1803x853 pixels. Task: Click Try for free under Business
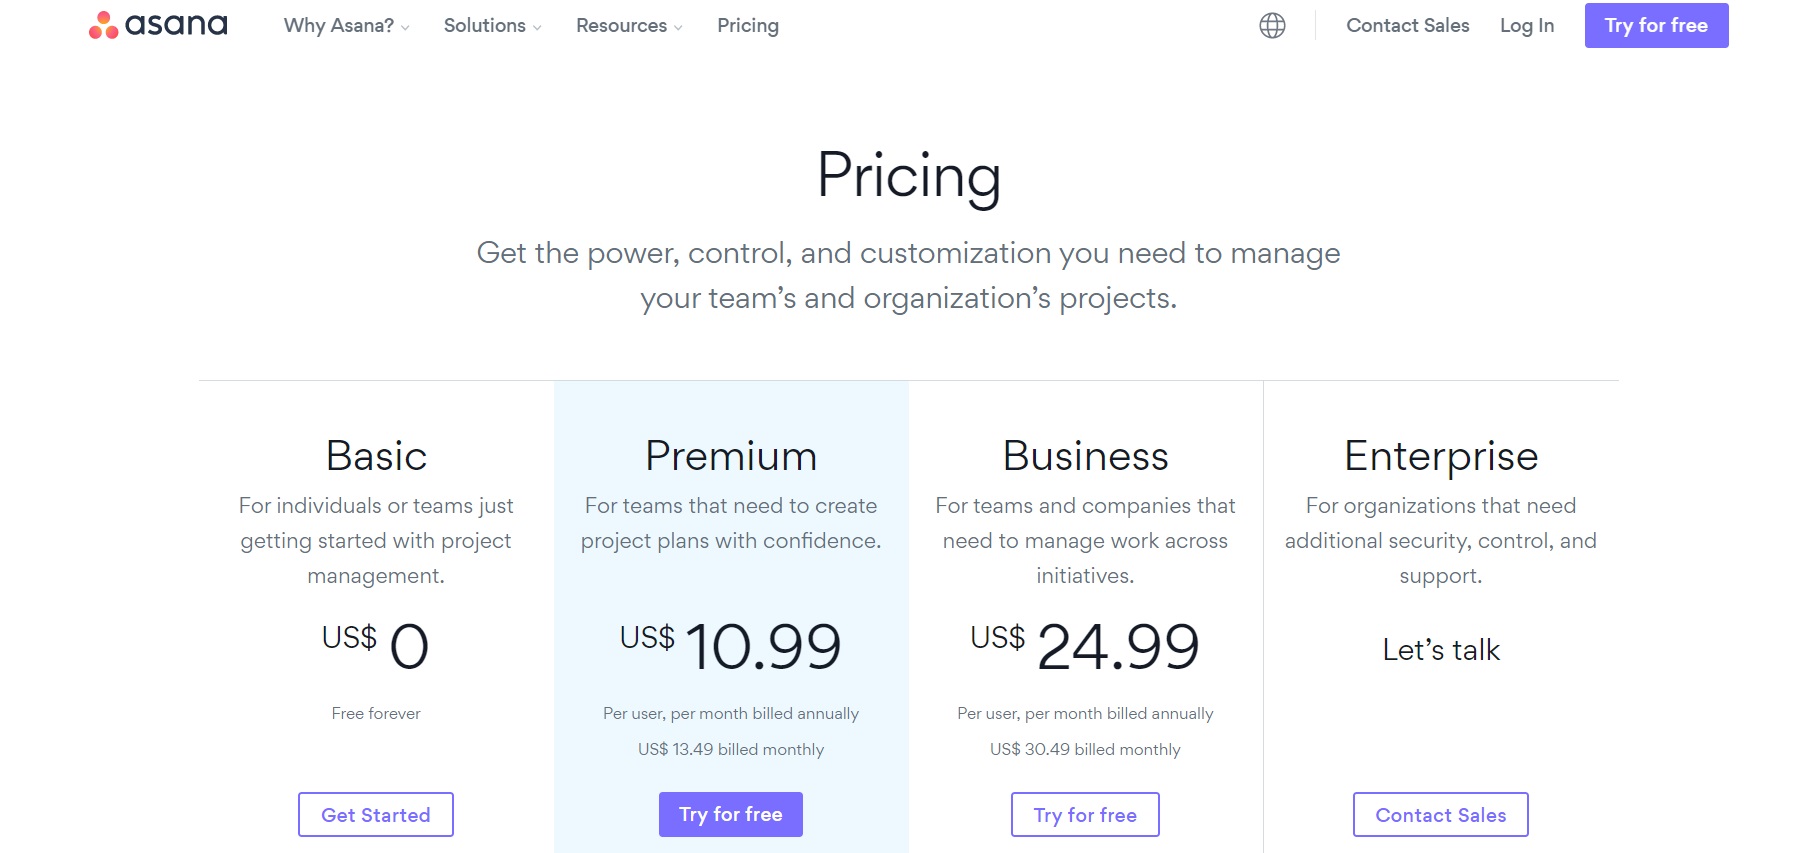(x=1085, y=815)
